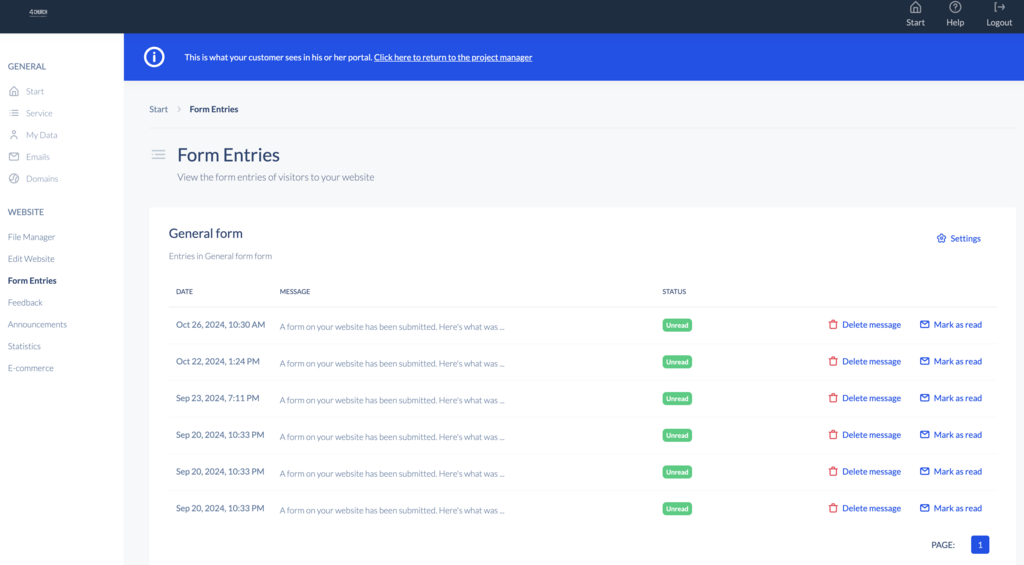Click the Emails envelope icon in sidebar

tap(14, 157)
